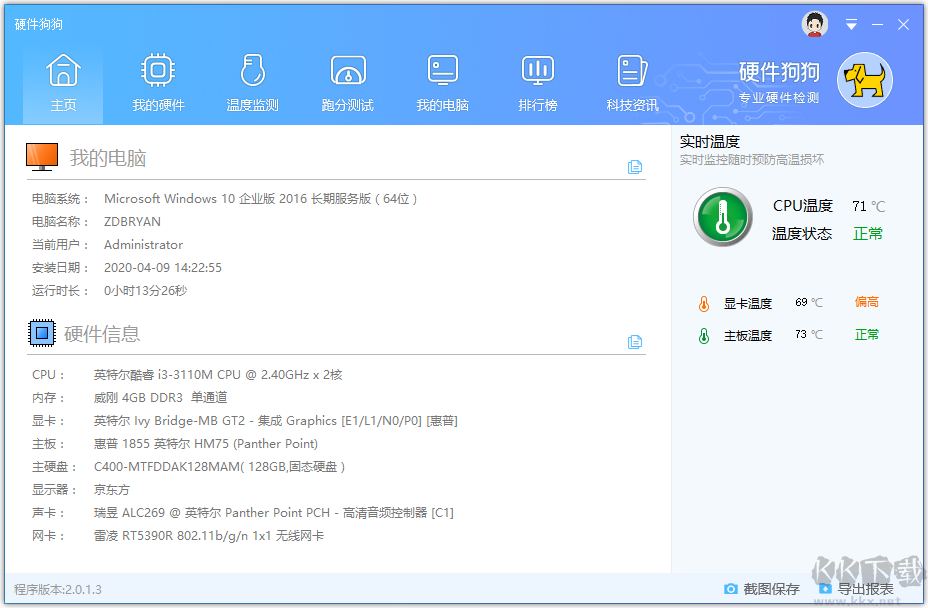Image resolution: width=928 pixels, height=608 pixels.
Task: Export a report via 导出报表
Action: pyautogui.click(x=865, y=590)
